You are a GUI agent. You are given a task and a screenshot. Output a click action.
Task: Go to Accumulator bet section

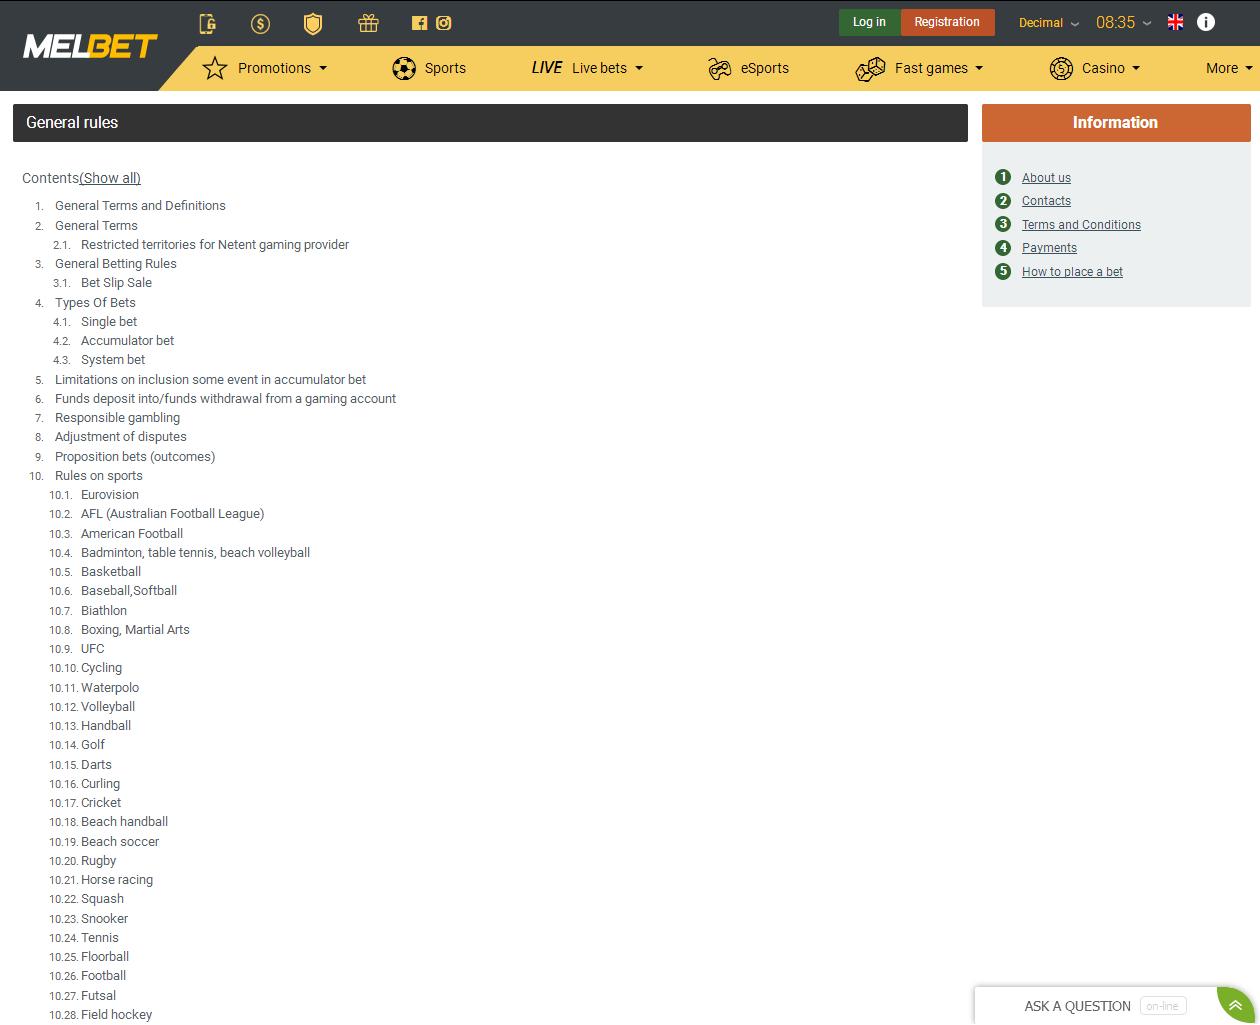point(127,341)
